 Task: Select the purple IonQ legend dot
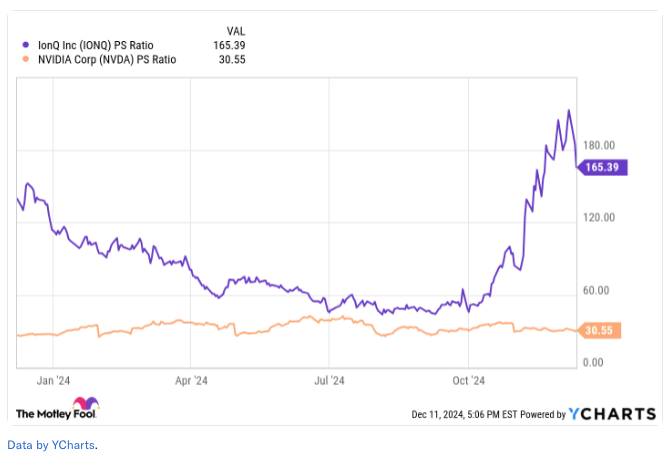(x=26, y=45)
